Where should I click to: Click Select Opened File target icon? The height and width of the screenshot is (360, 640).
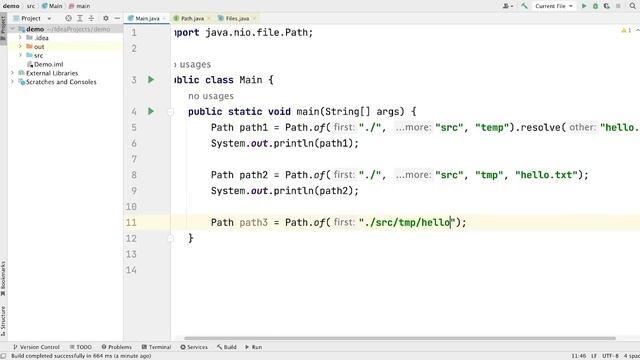click(x=69, y=18)
